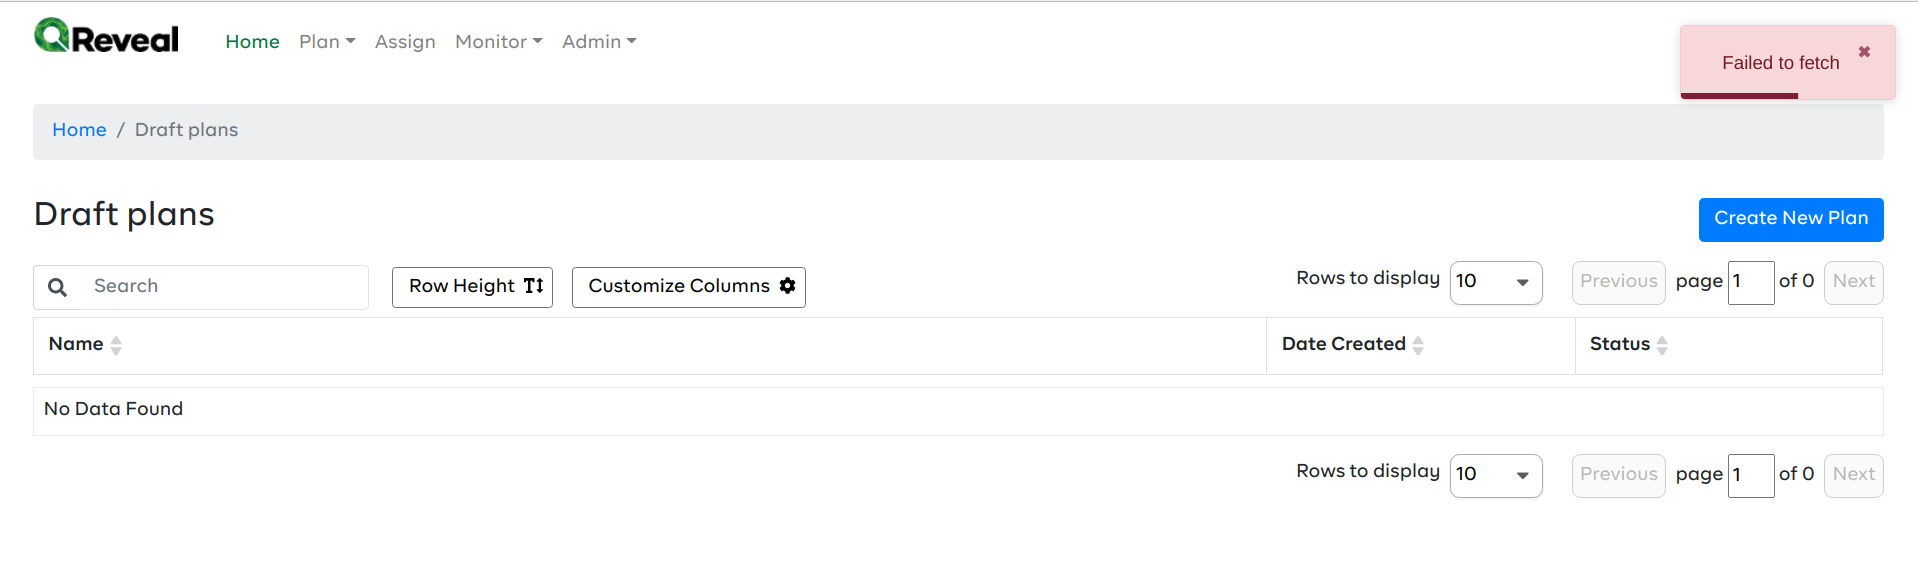Click the Create New Plan button
Image resolution: width=1918 pixels, height=582 pixels.
coord(1790,219)
